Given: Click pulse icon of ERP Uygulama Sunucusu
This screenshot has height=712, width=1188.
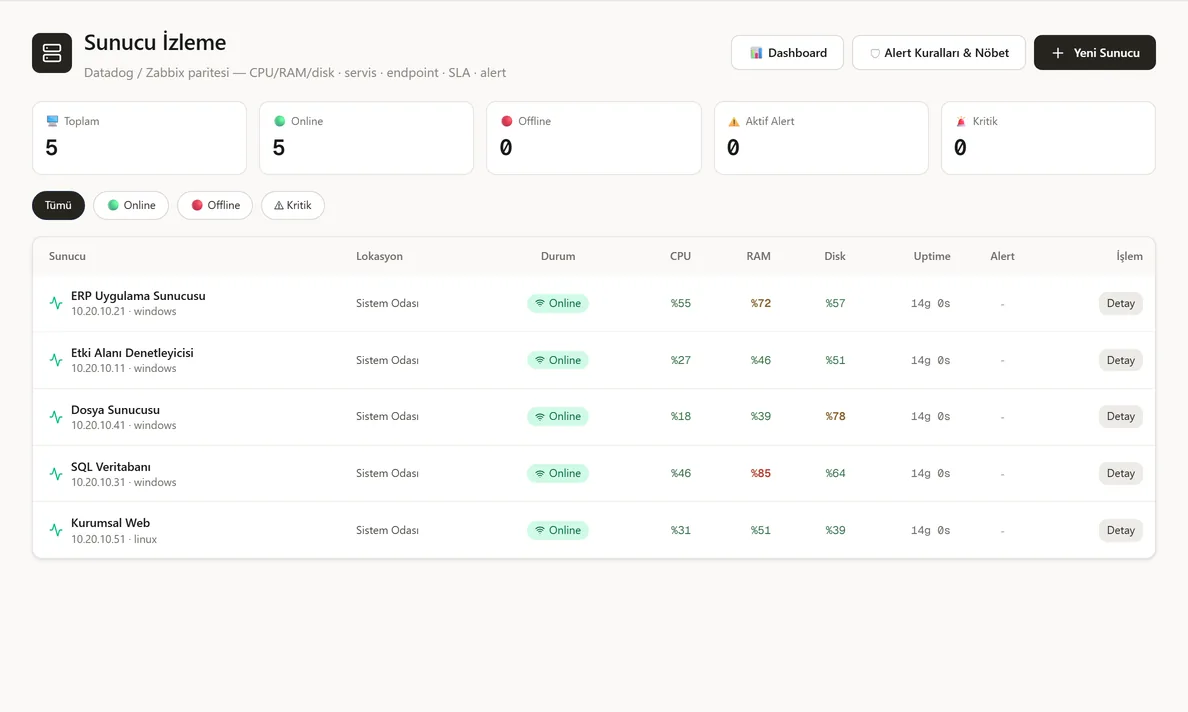Looking at the screenshot, I should pyautogui.click(x=56, y=303).
